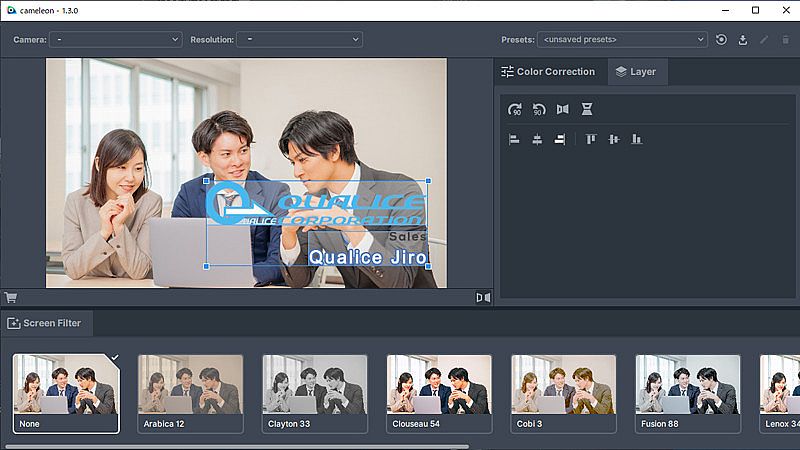Center layer horizontally
Viewport: 800px width, 450px height.
click(537, 139)
